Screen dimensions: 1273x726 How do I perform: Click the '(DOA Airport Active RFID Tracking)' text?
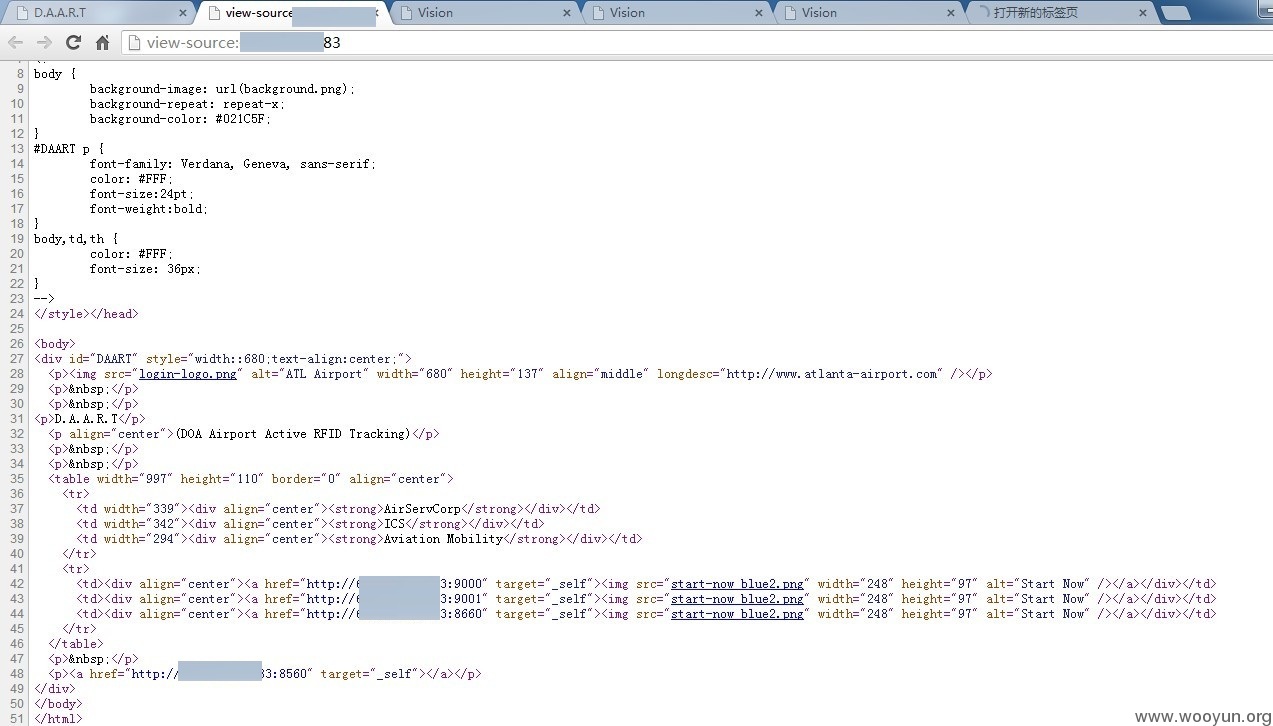[x=293, y=434]
